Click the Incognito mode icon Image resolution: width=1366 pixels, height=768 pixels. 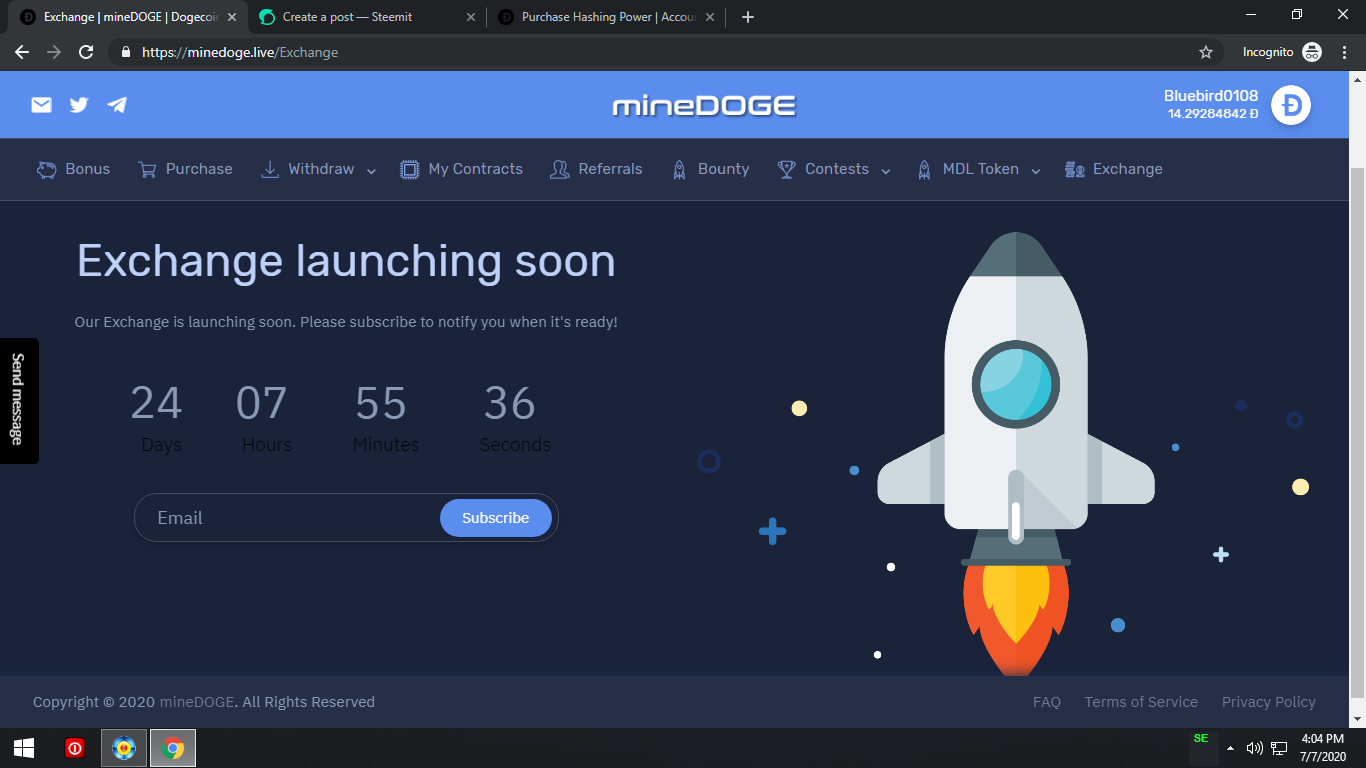click(x=1312, y=52)
